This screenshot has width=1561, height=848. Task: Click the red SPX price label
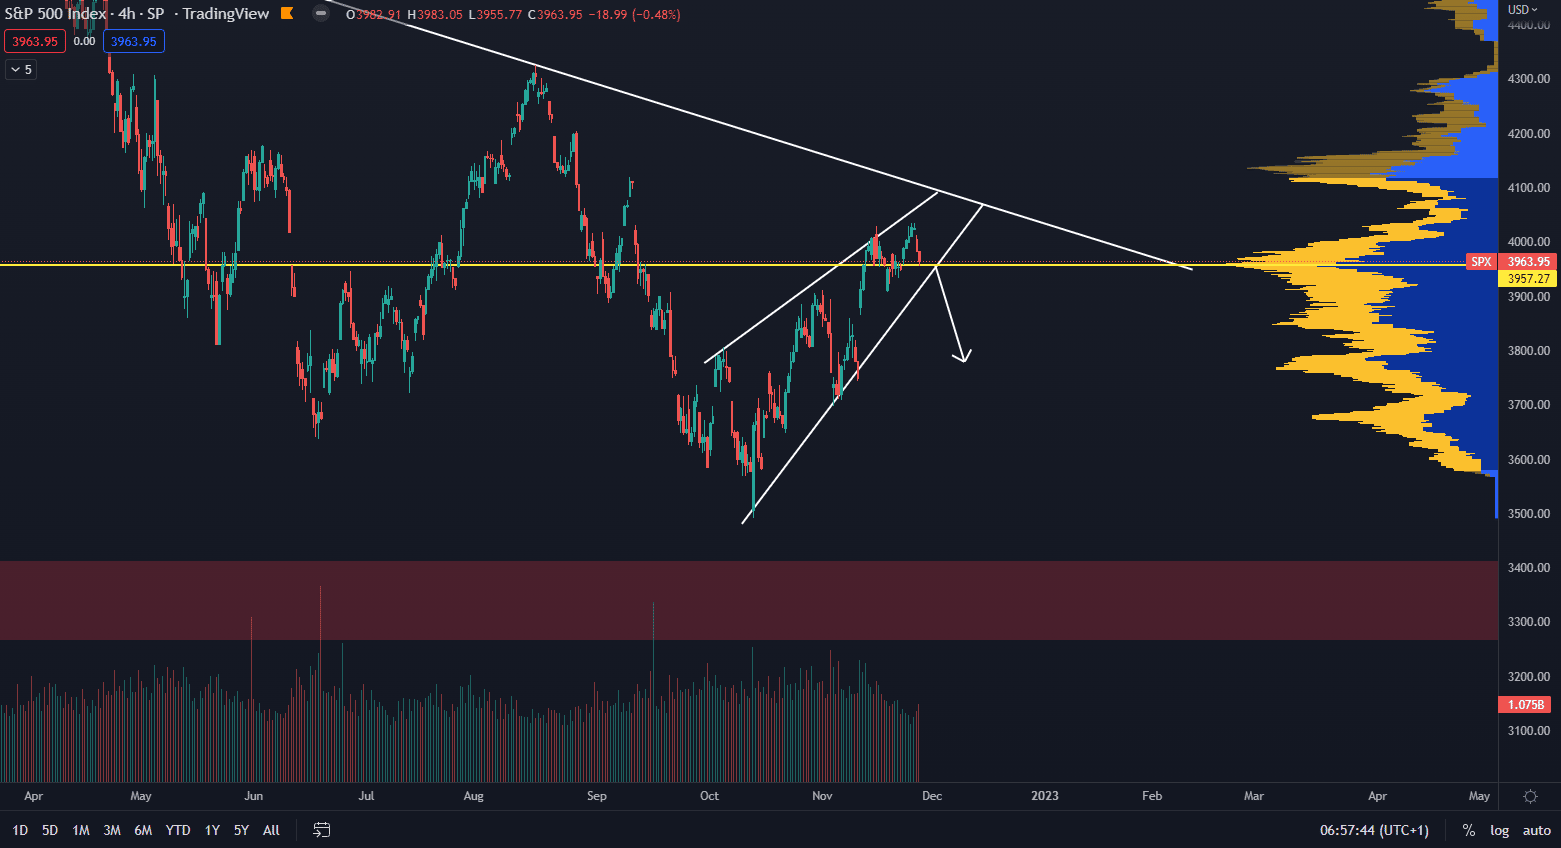[1480, 262]
